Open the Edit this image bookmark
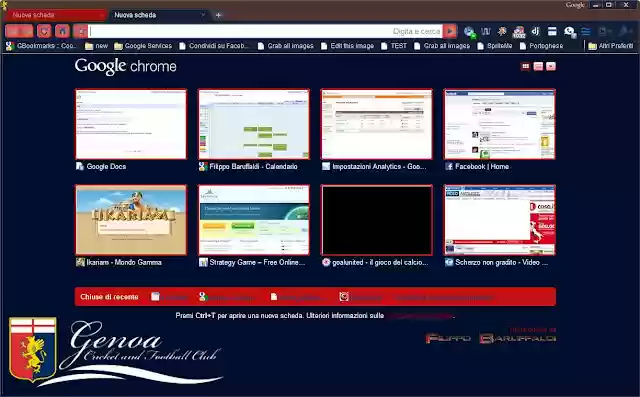Screen dimensions: 640x397 347,46
